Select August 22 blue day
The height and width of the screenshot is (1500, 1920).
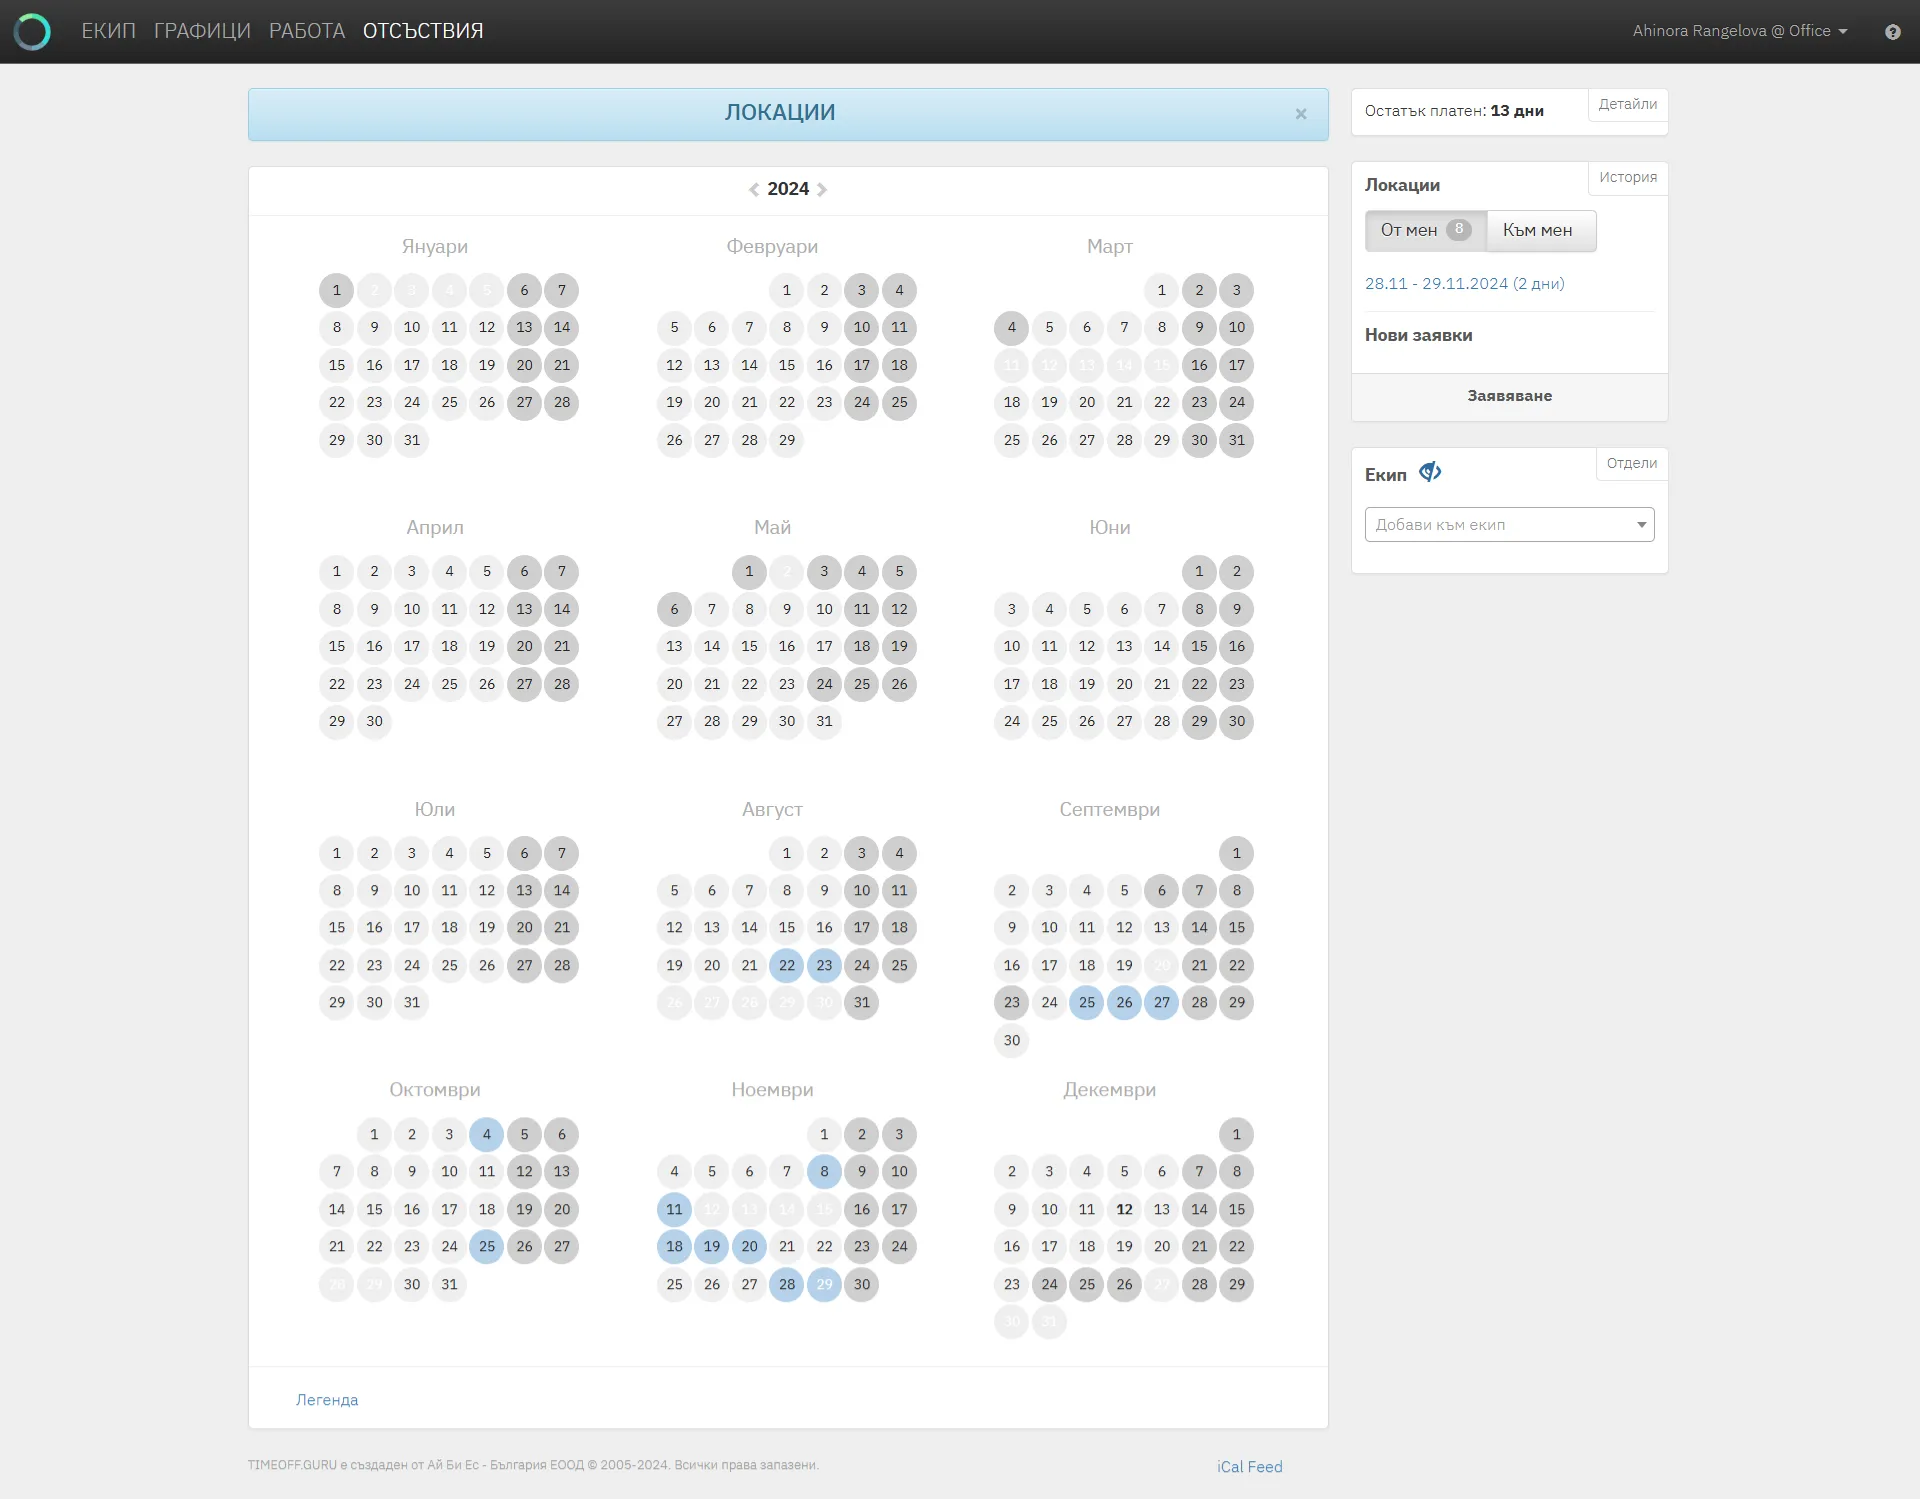787,966
